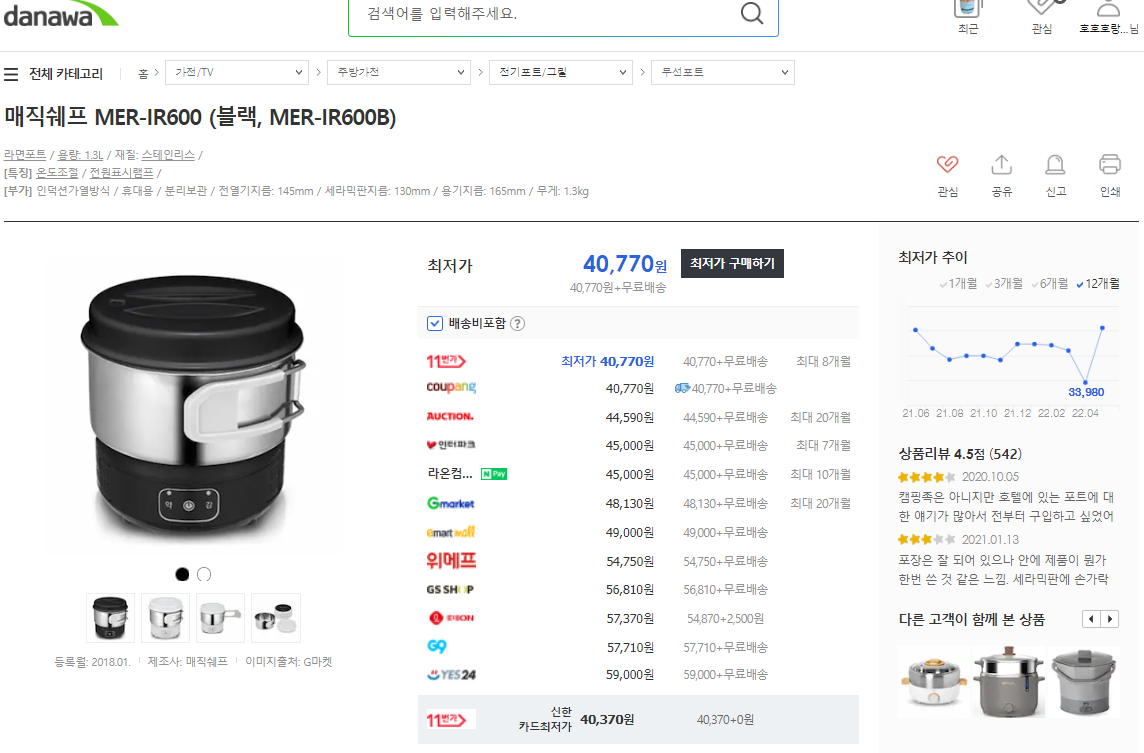The height and width of the screenshot is (753, 1144).
Task: Open the 40,370원 카드최저가 price
Action: (x=607, y=719)
